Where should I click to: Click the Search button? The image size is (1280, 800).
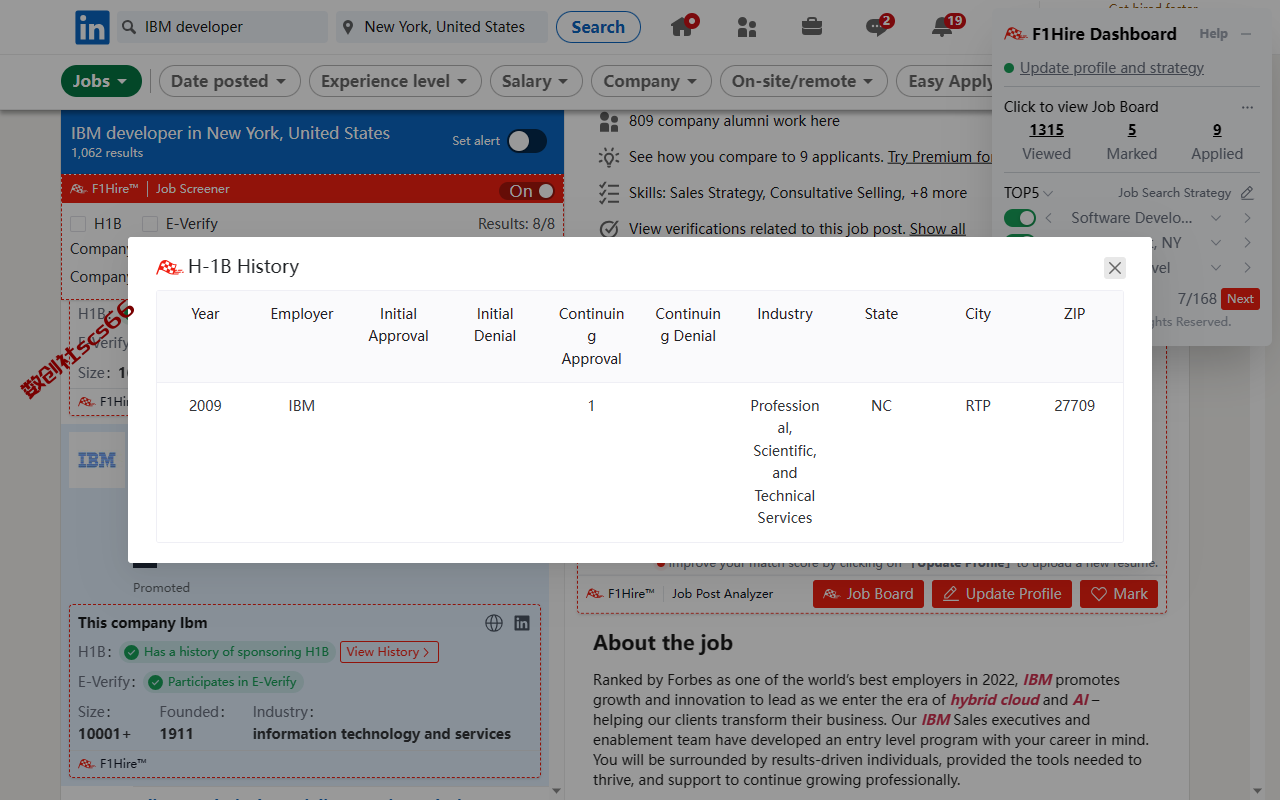[x=598, y=27]
